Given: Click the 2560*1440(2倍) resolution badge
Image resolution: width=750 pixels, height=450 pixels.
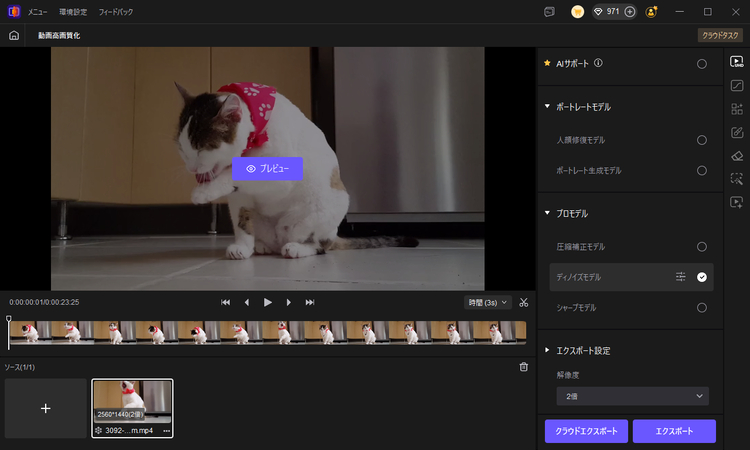Looking at the screenshot, I should point(120,414).
